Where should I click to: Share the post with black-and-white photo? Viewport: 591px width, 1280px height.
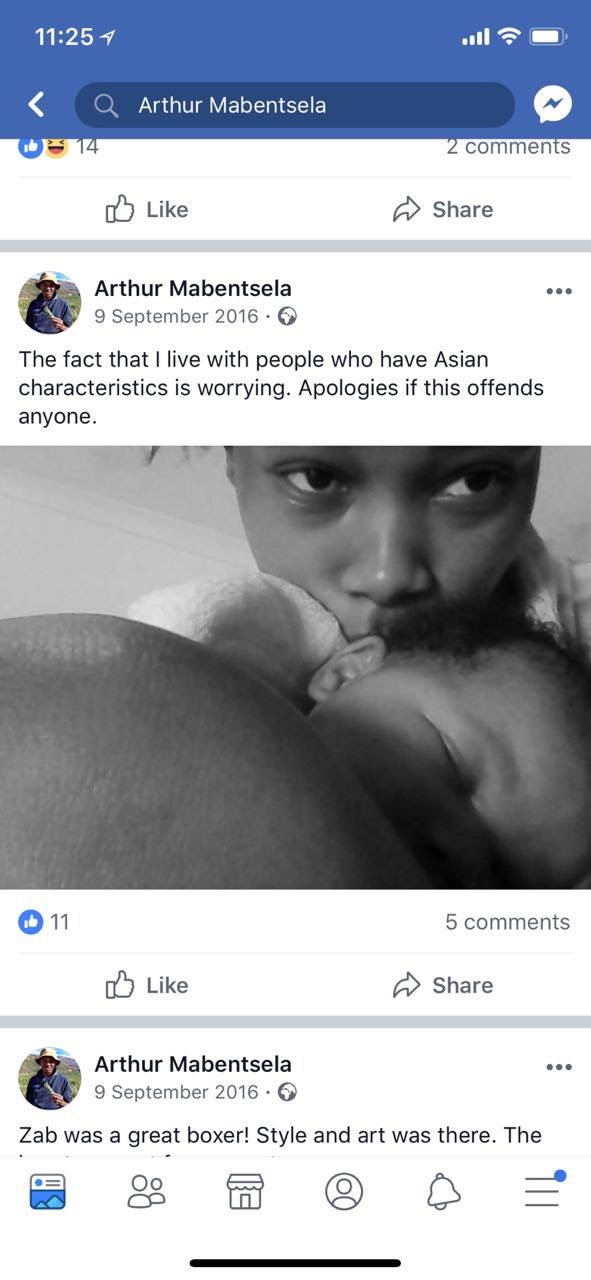[443, 985]
